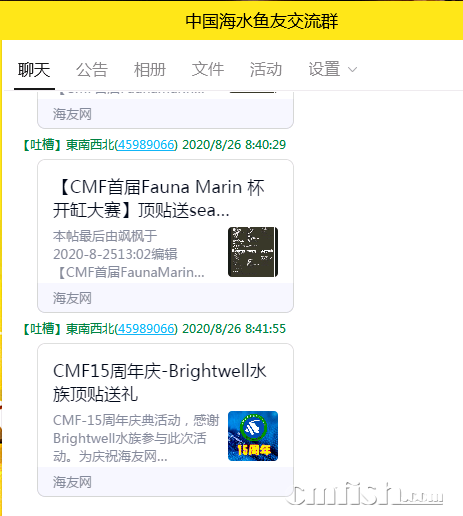
Task: Click 海友网 footer of Brightwell card
Action: 72,482
